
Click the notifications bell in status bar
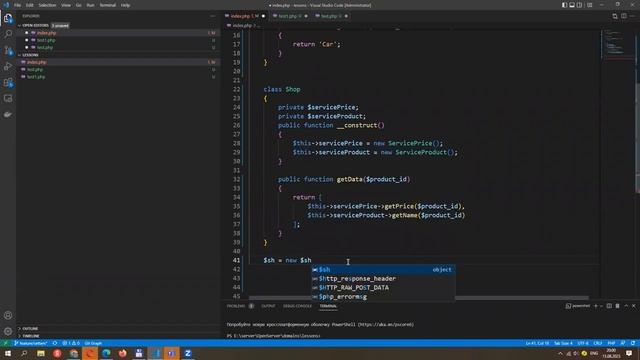click(633, 343)
